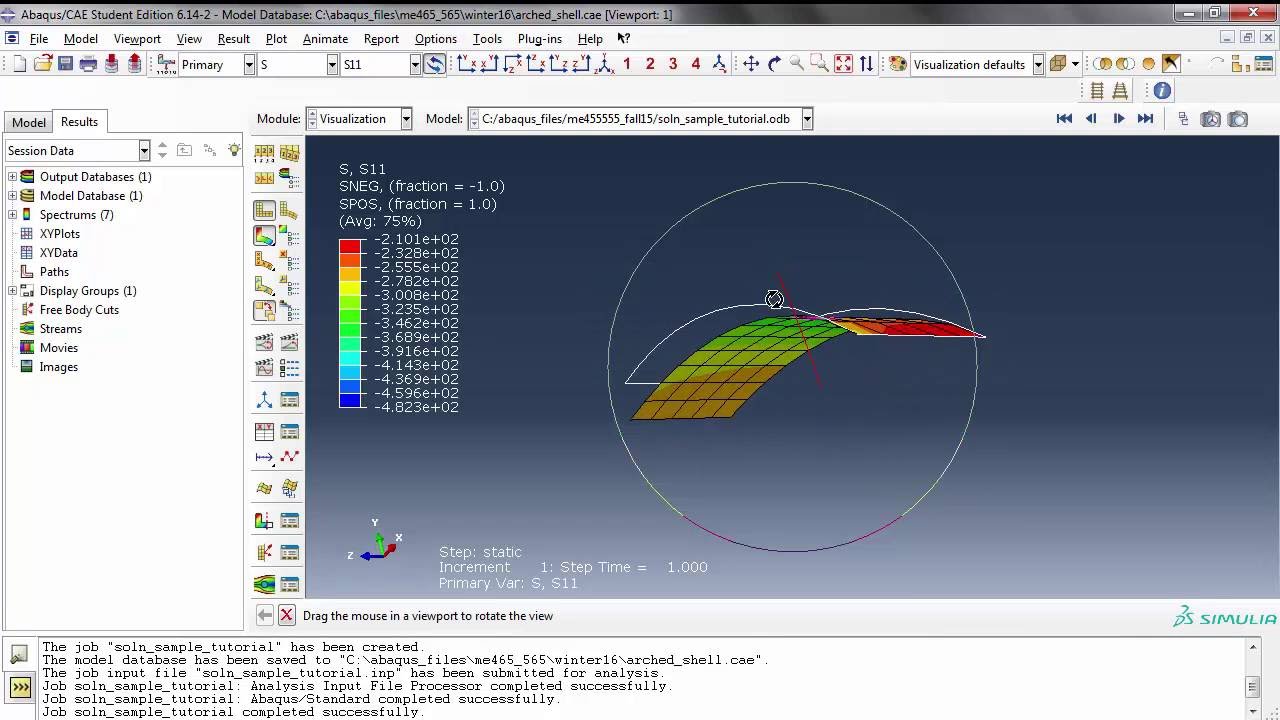Click the Replace Selected display group circle icon
Screen dimensions: 1280x720
pos(1149,64)
